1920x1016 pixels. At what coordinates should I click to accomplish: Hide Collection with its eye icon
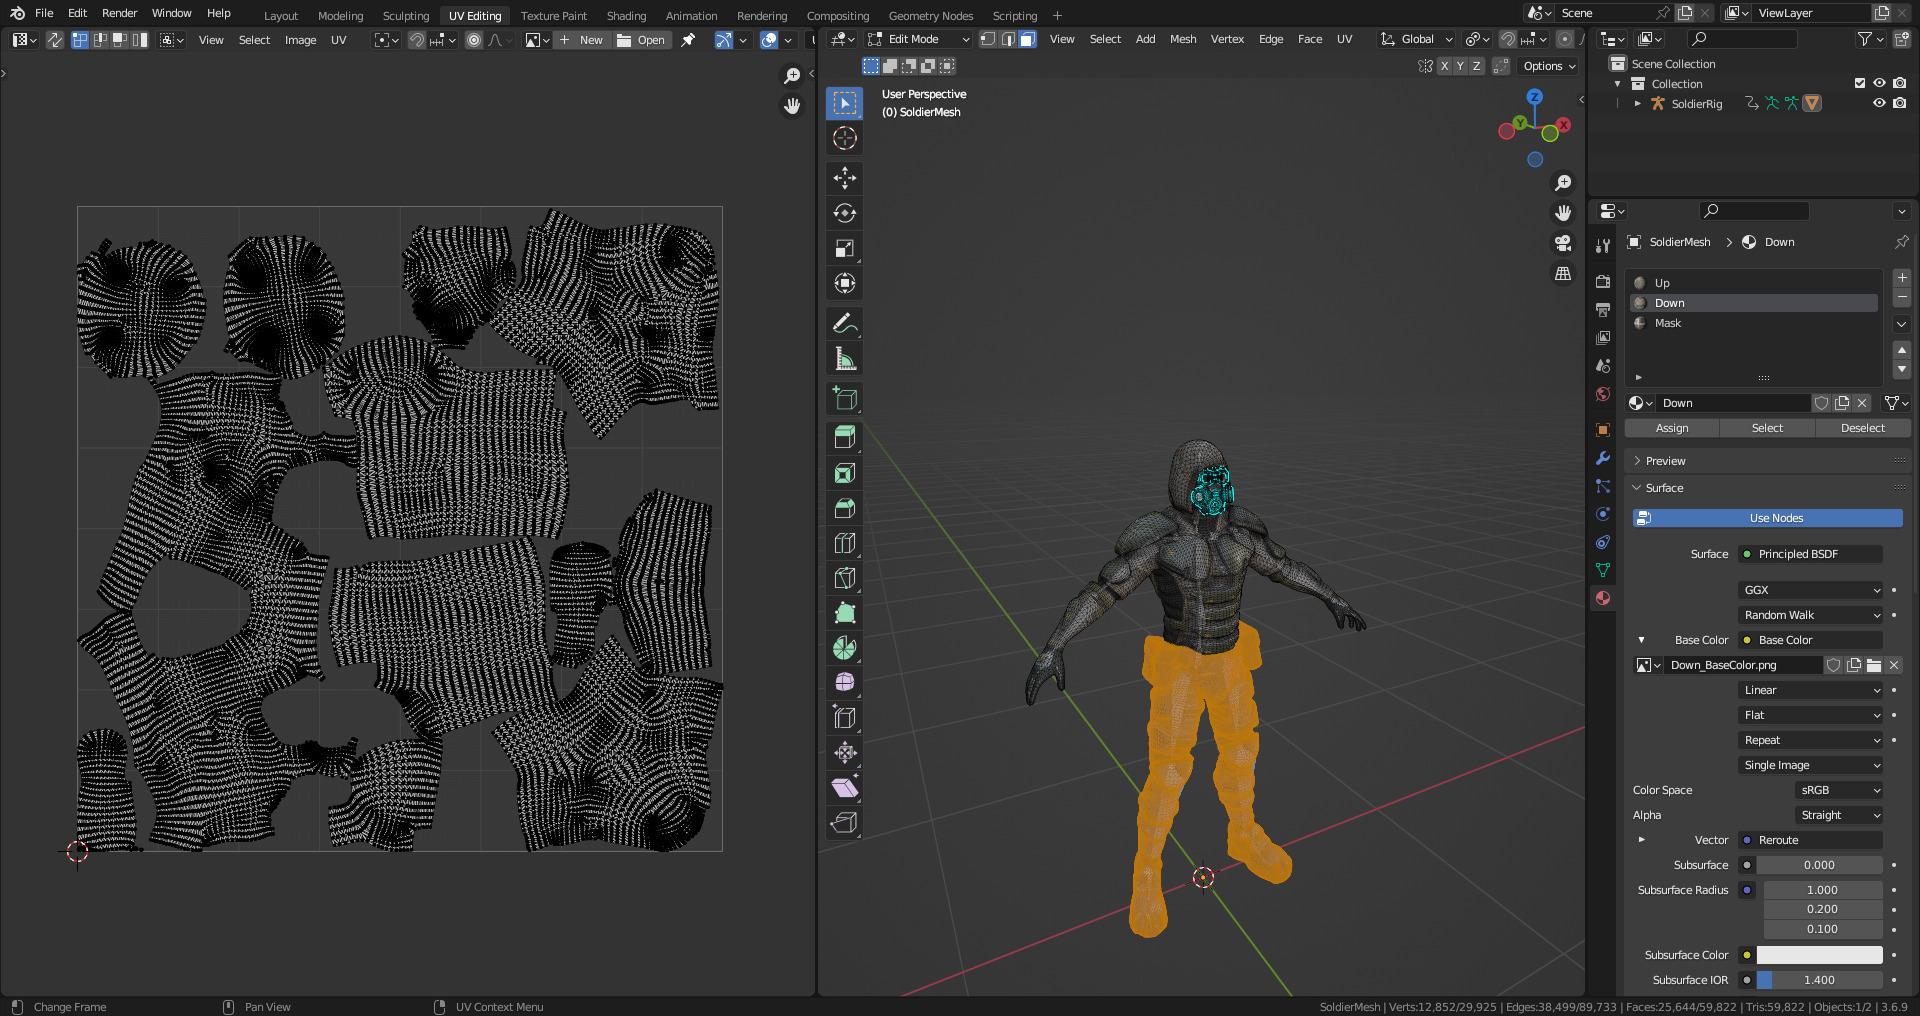pyautogui.click(x=1879, y=83)
